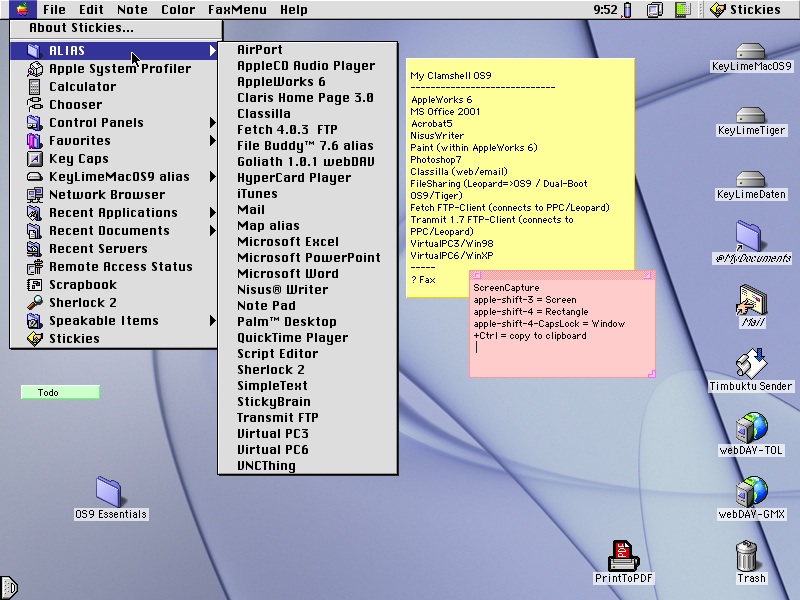Open the KeyLimeDaten drive icon

tap(750, 179)
